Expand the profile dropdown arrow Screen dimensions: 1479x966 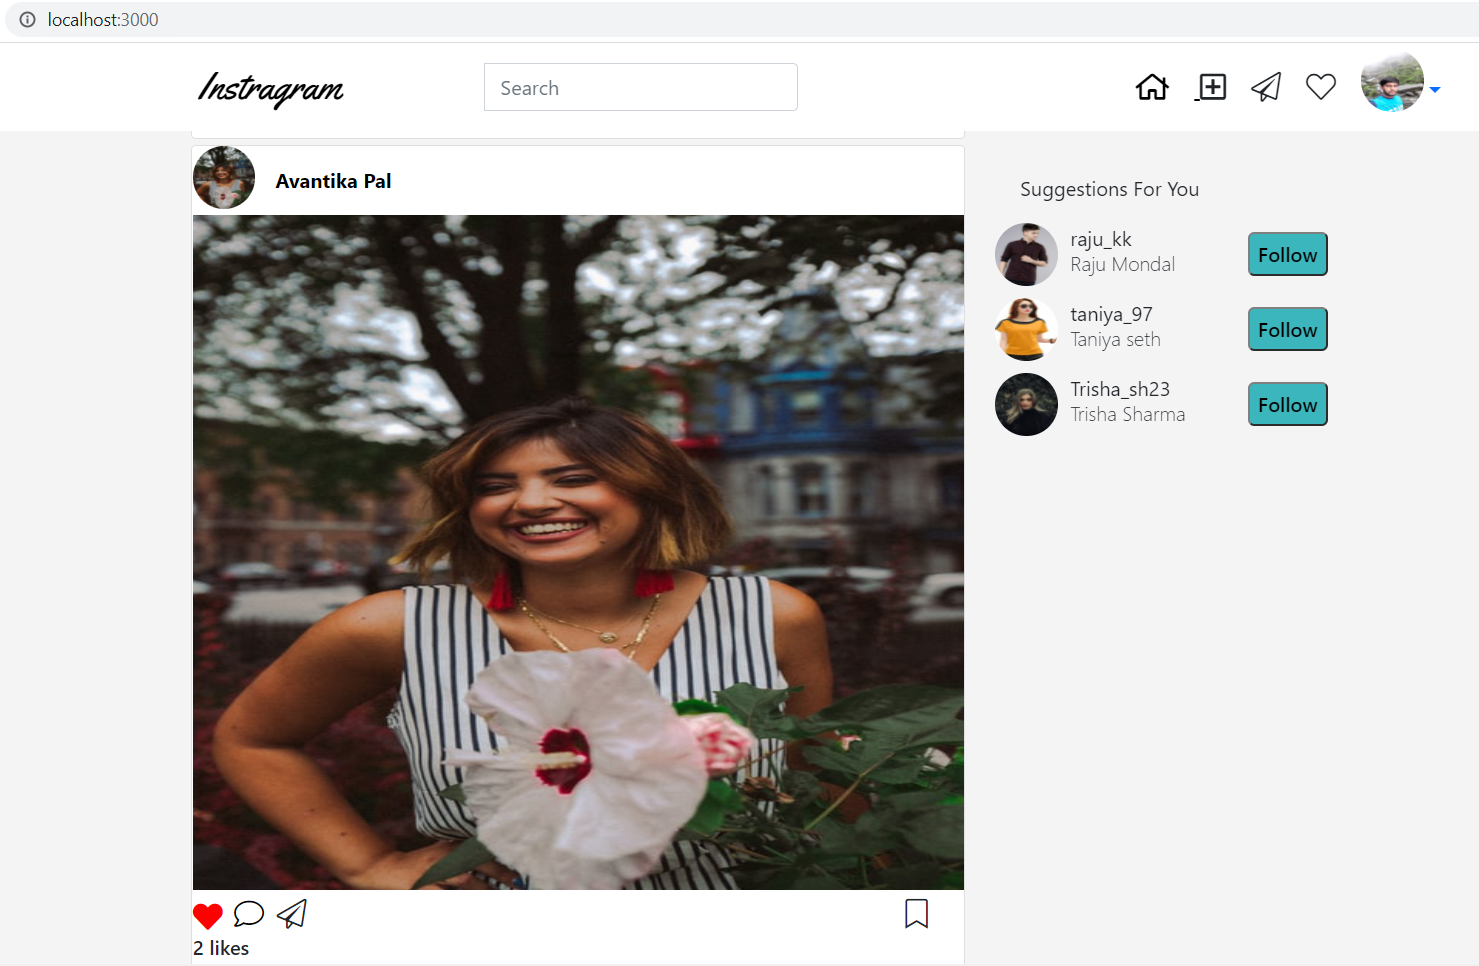tap(1437, 90)
